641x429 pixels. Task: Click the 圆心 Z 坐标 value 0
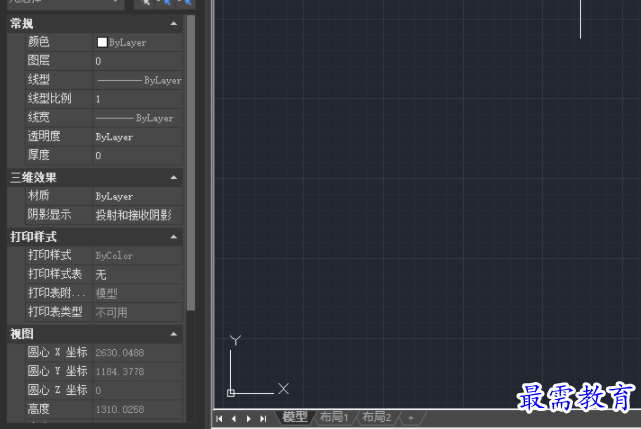pyautogui.click(x=137, y=390)
